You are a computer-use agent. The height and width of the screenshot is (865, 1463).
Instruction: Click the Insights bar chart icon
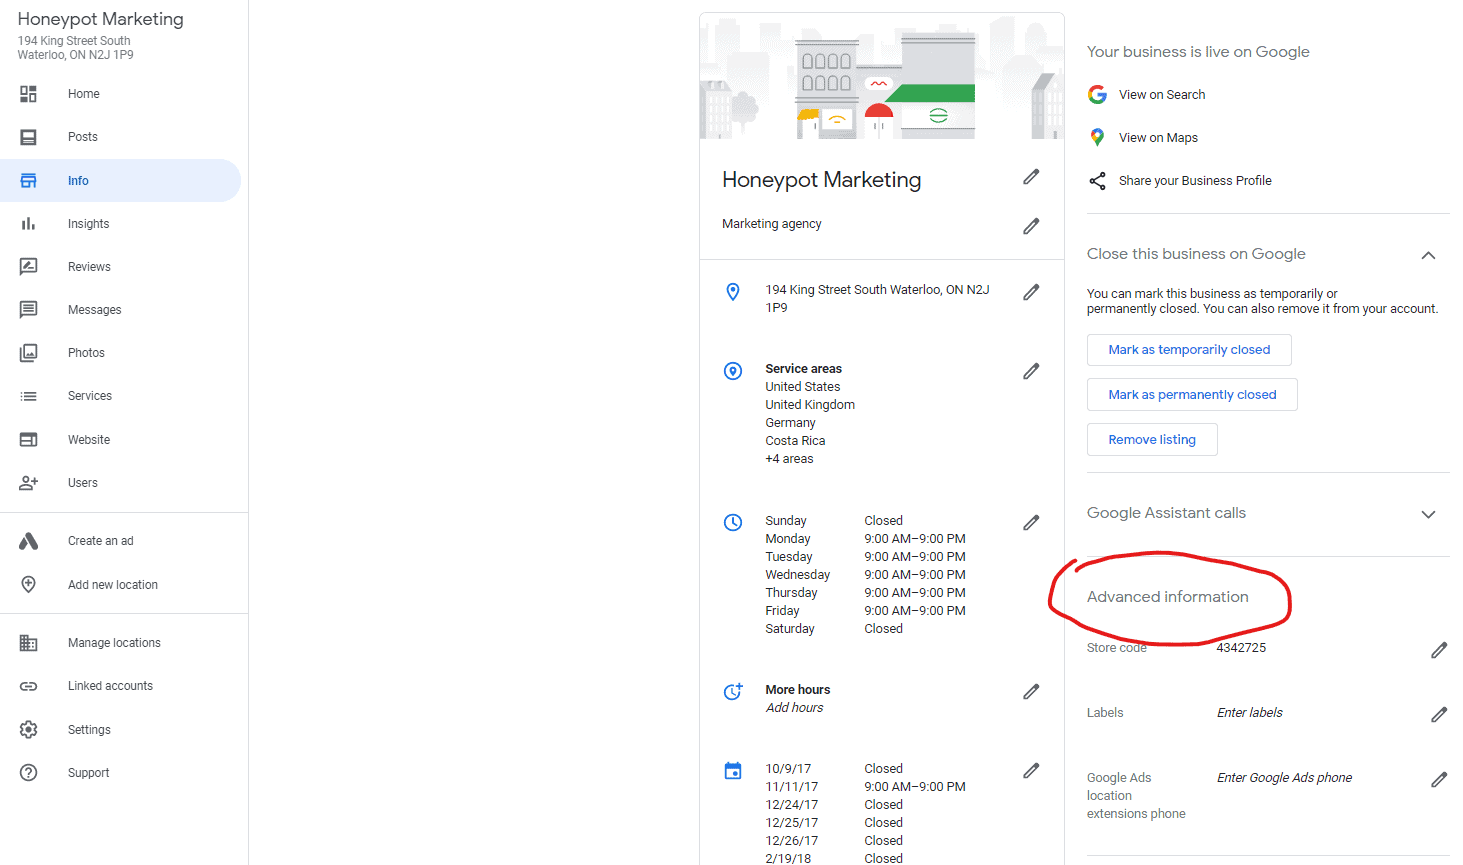[28, 224]
